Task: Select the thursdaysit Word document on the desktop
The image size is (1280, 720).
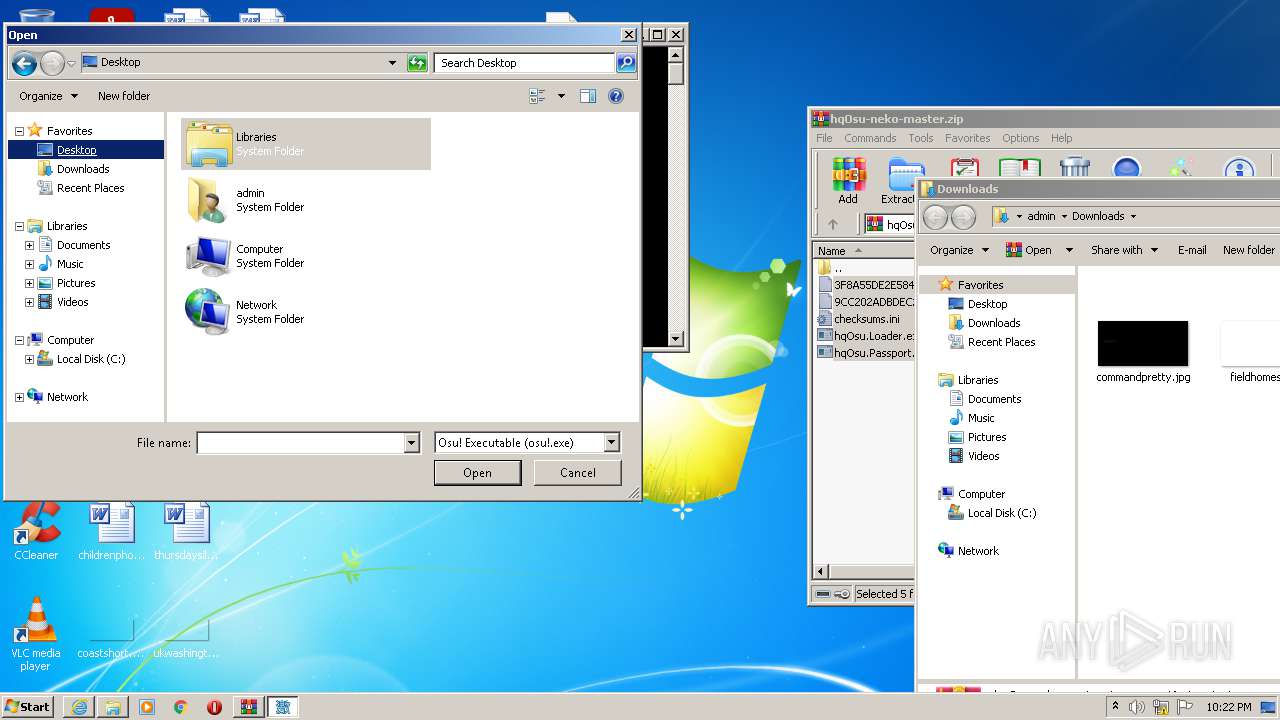Action: click(186, 531)
